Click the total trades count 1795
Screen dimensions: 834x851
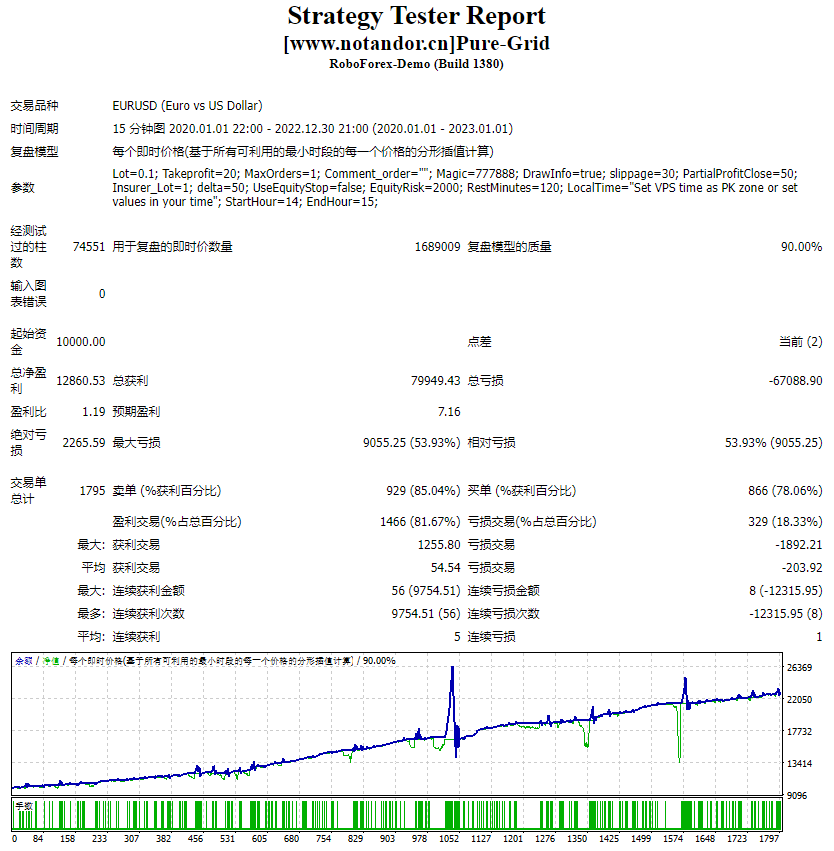pos(91,491)
